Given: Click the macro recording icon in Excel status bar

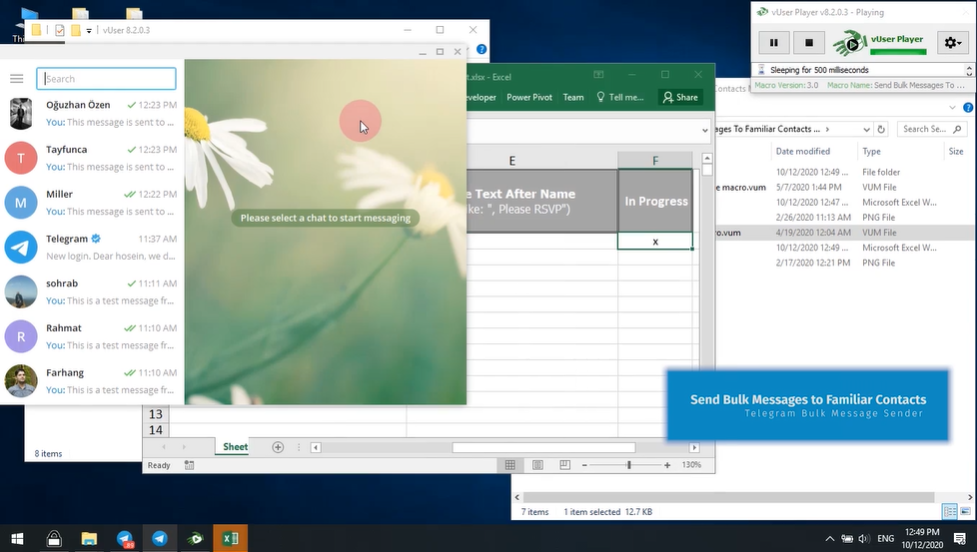Looking at the screenshot, I should coord(189,465).
